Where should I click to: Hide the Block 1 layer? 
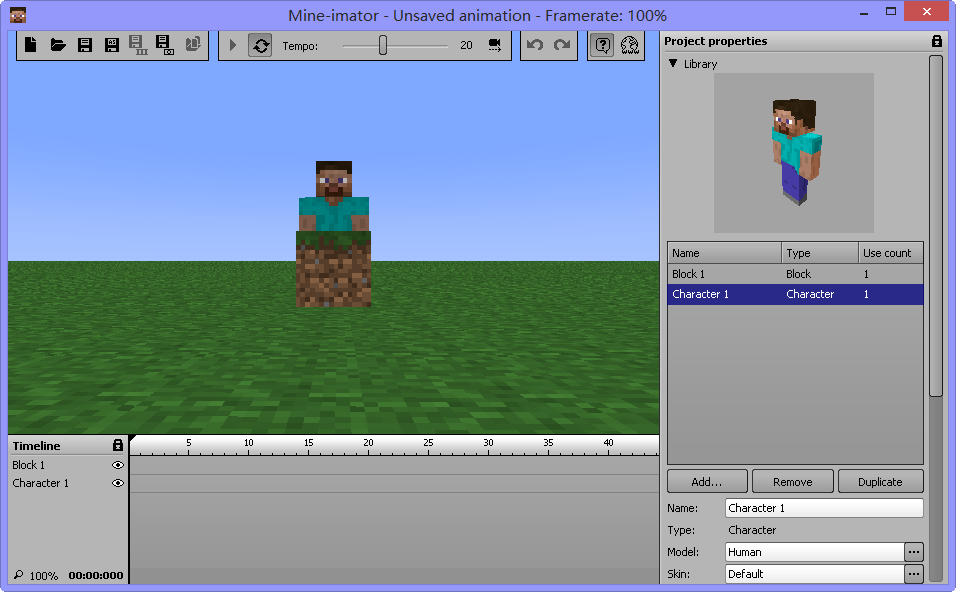tap(118, 464)
